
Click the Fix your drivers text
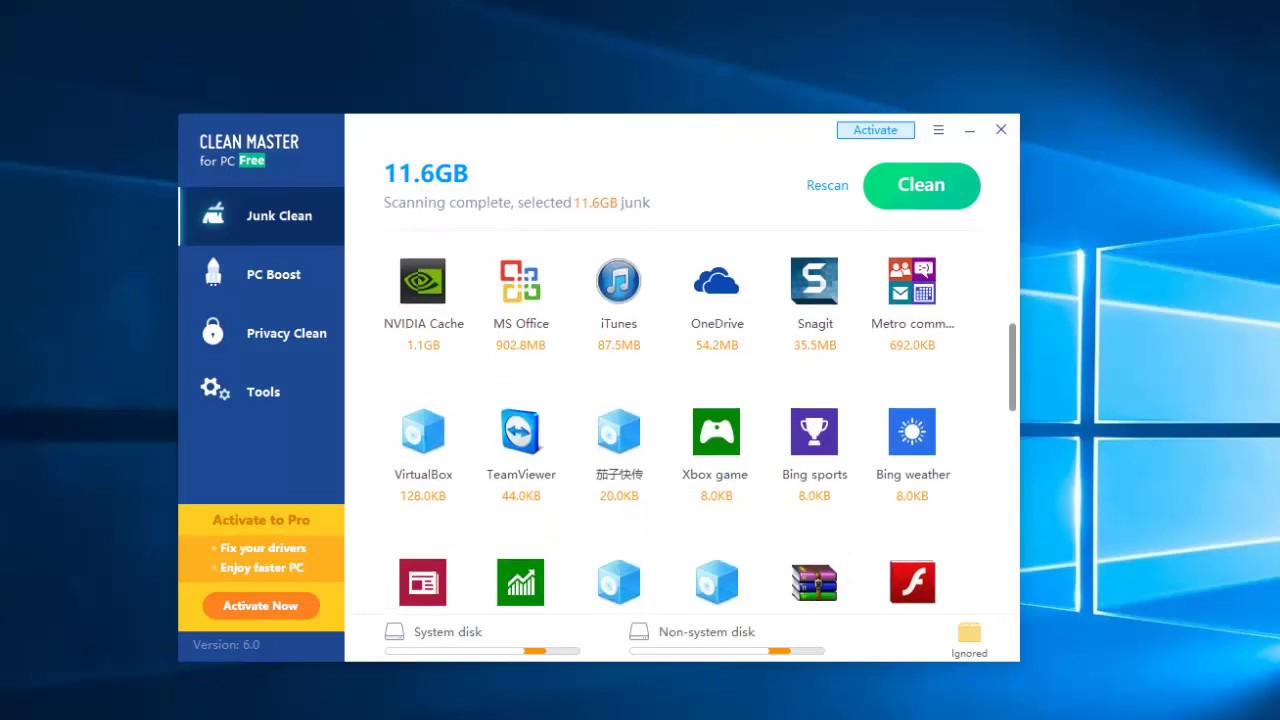coord(263,548)
